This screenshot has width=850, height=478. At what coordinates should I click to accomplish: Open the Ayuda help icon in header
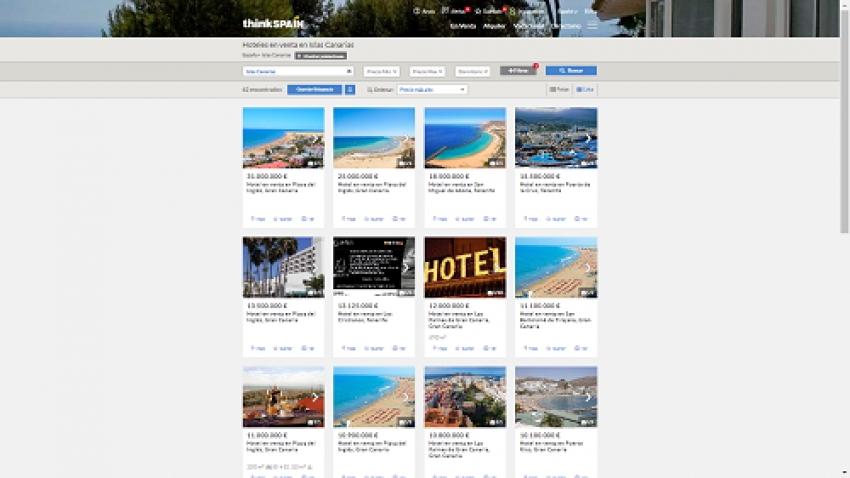tap(424, 11)
